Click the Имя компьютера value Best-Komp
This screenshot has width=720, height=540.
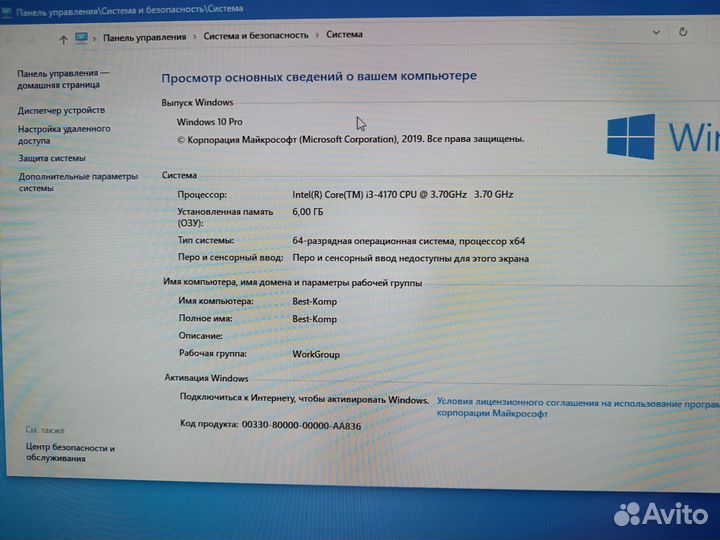point(315,302)
